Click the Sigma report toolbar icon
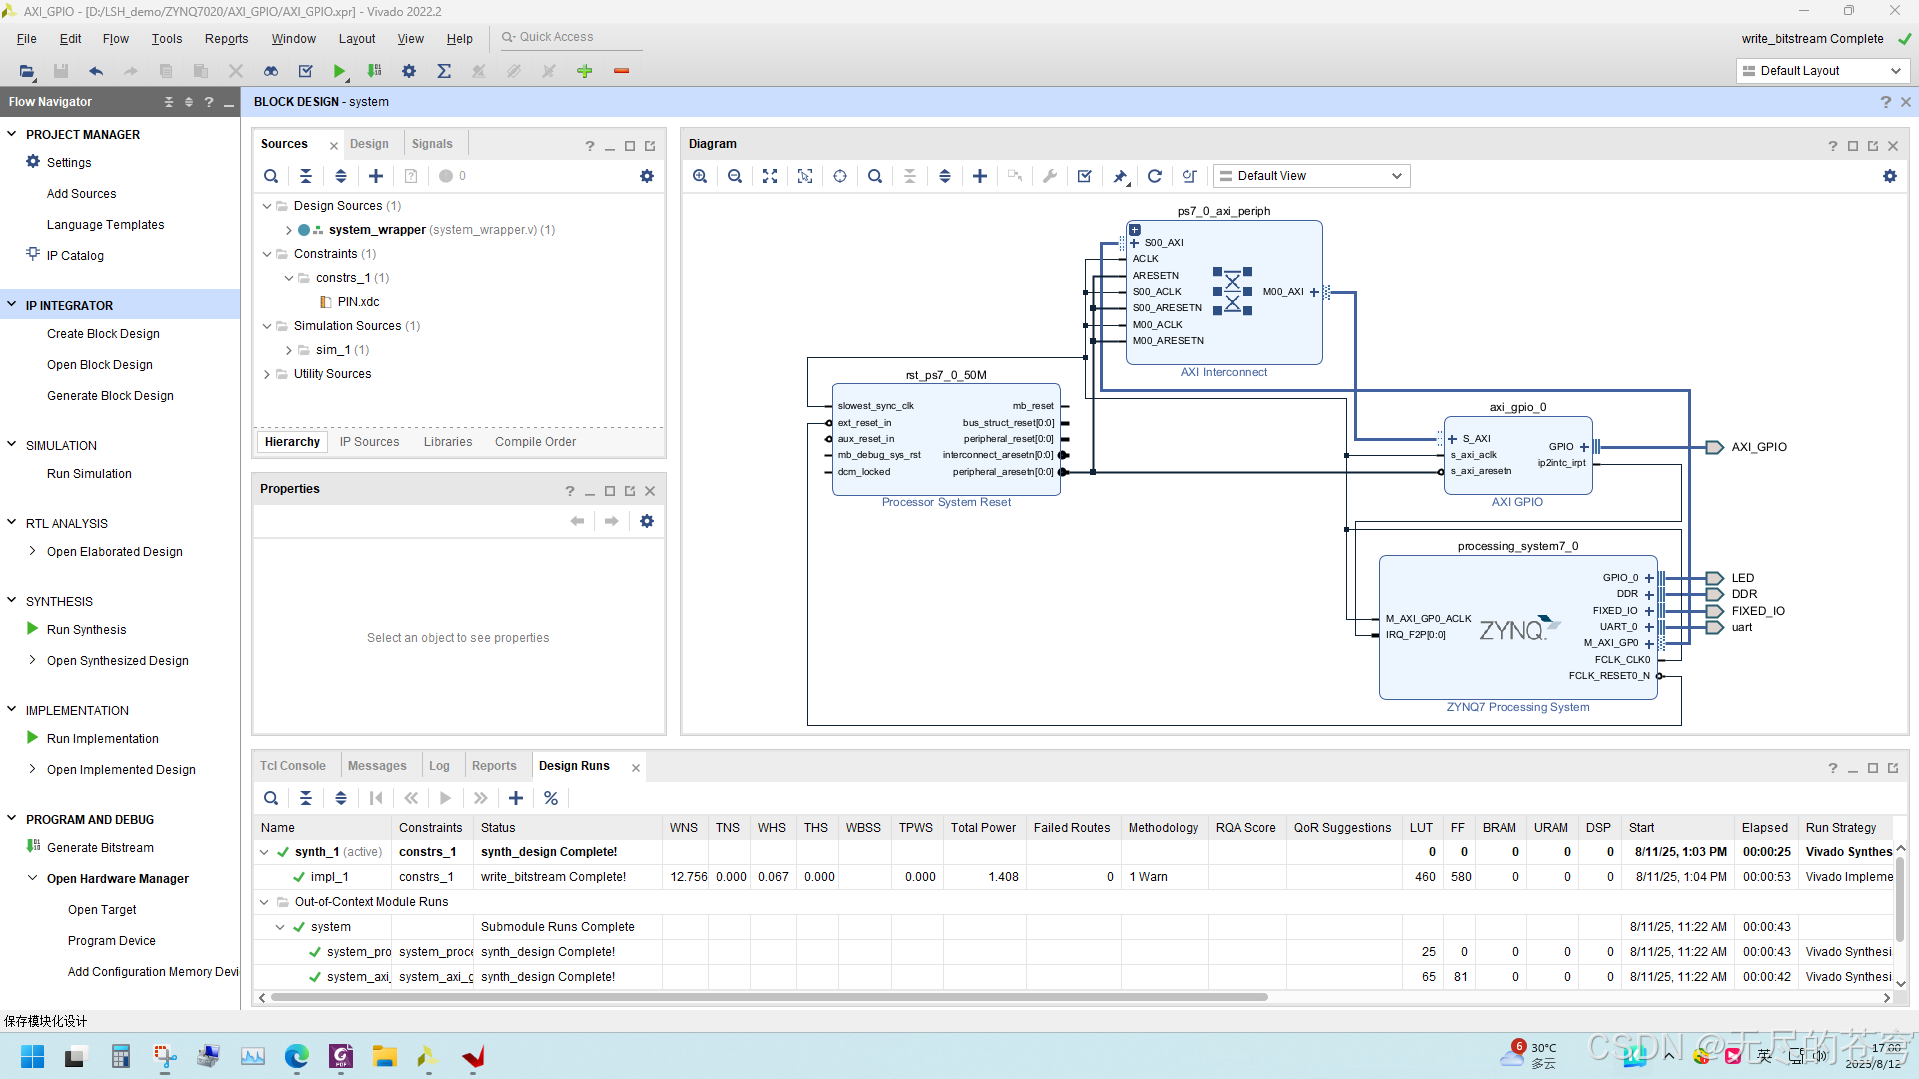 click(x=444, y=71)
